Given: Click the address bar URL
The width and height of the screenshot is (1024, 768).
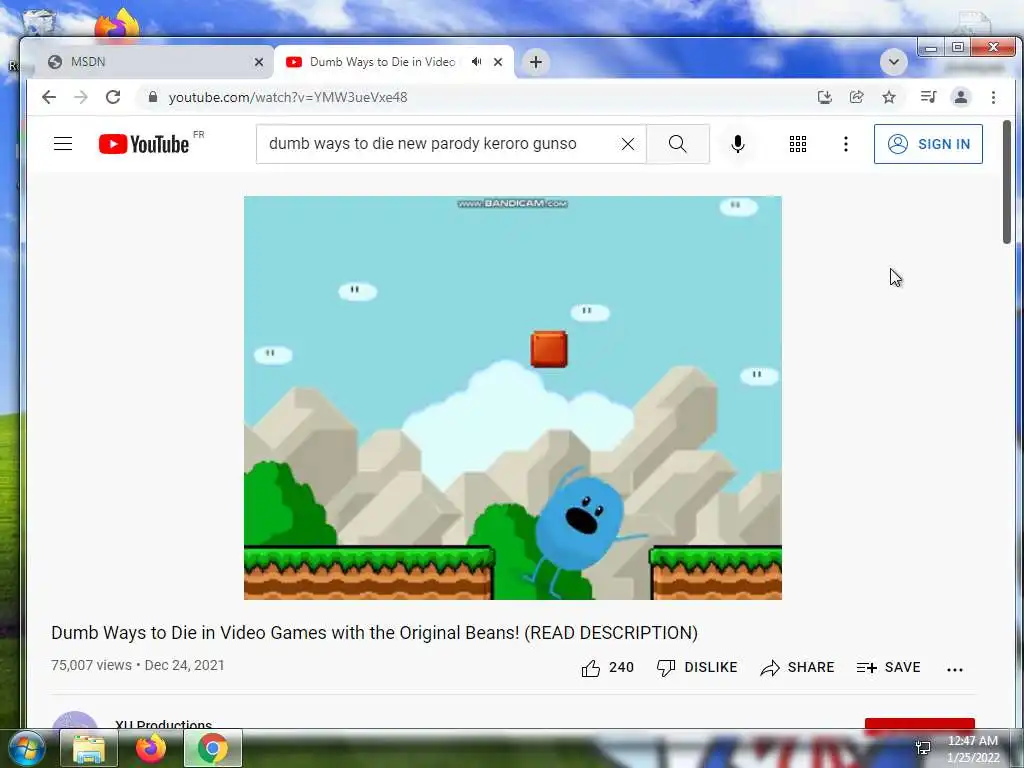Looking at the screenshot, I should tap(287, 97).
